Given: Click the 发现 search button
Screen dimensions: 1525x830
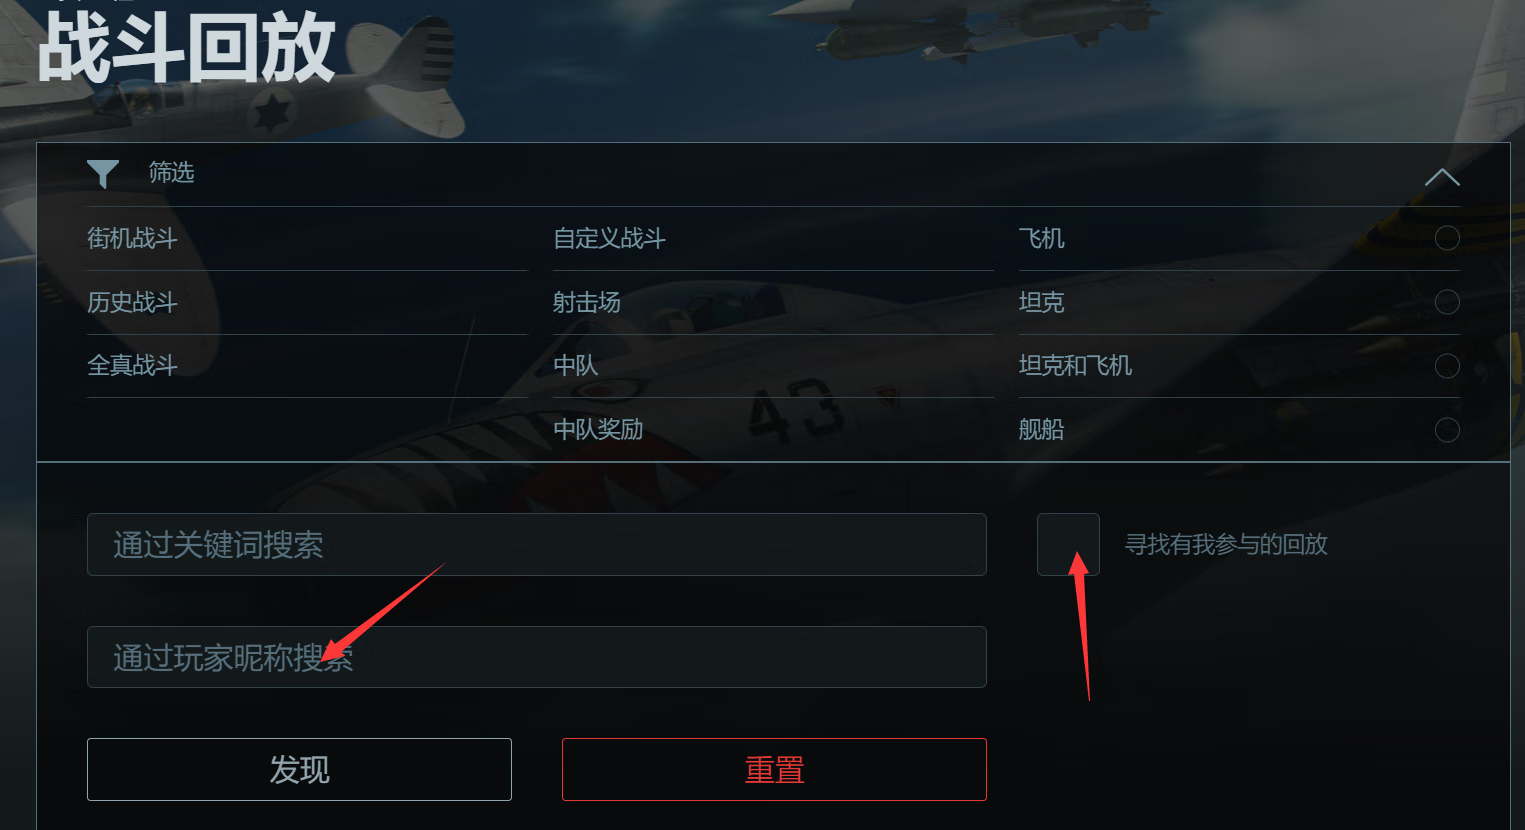Looking at the screenshot, I should pyautogui.click(x=299, y=769).
